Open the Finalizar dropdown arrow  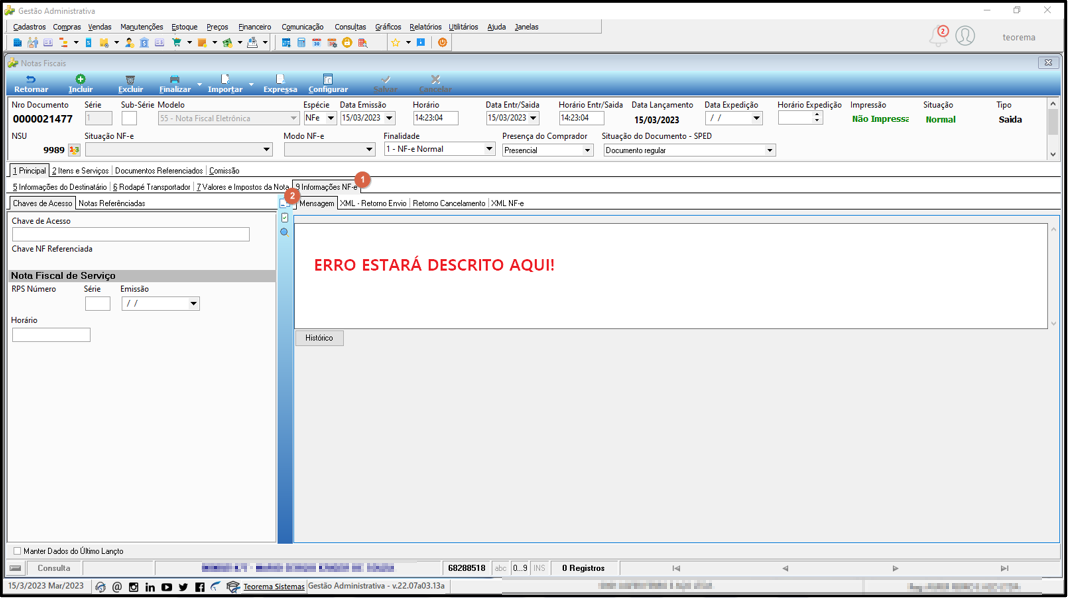click(x=200, y=84)
